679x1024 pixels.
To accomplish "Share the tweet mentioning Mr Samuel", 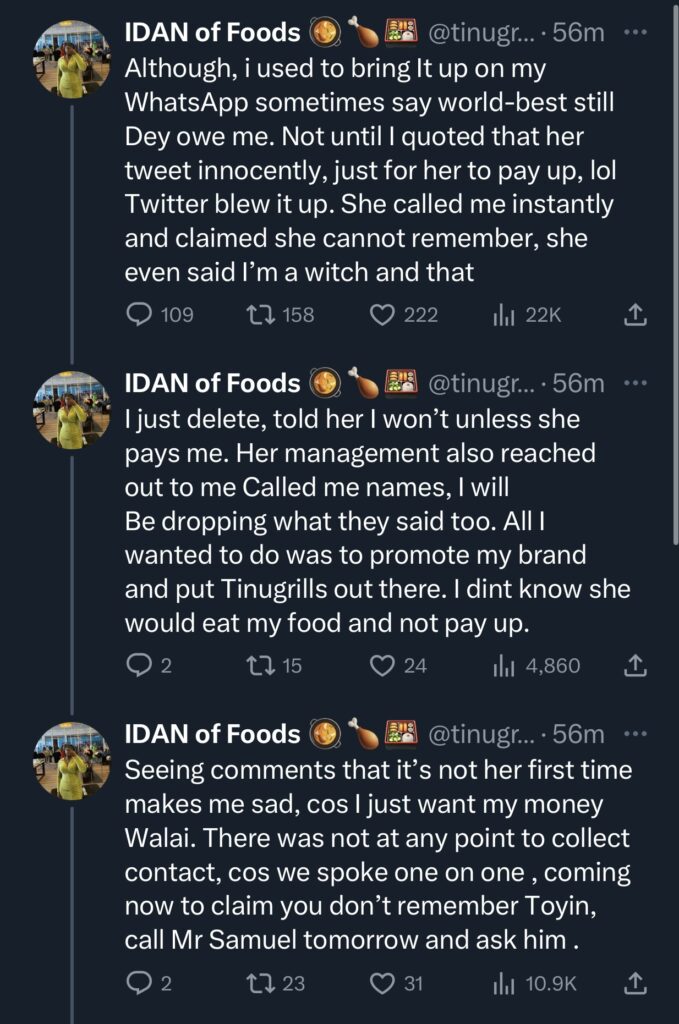I will [x=633, y=984].
